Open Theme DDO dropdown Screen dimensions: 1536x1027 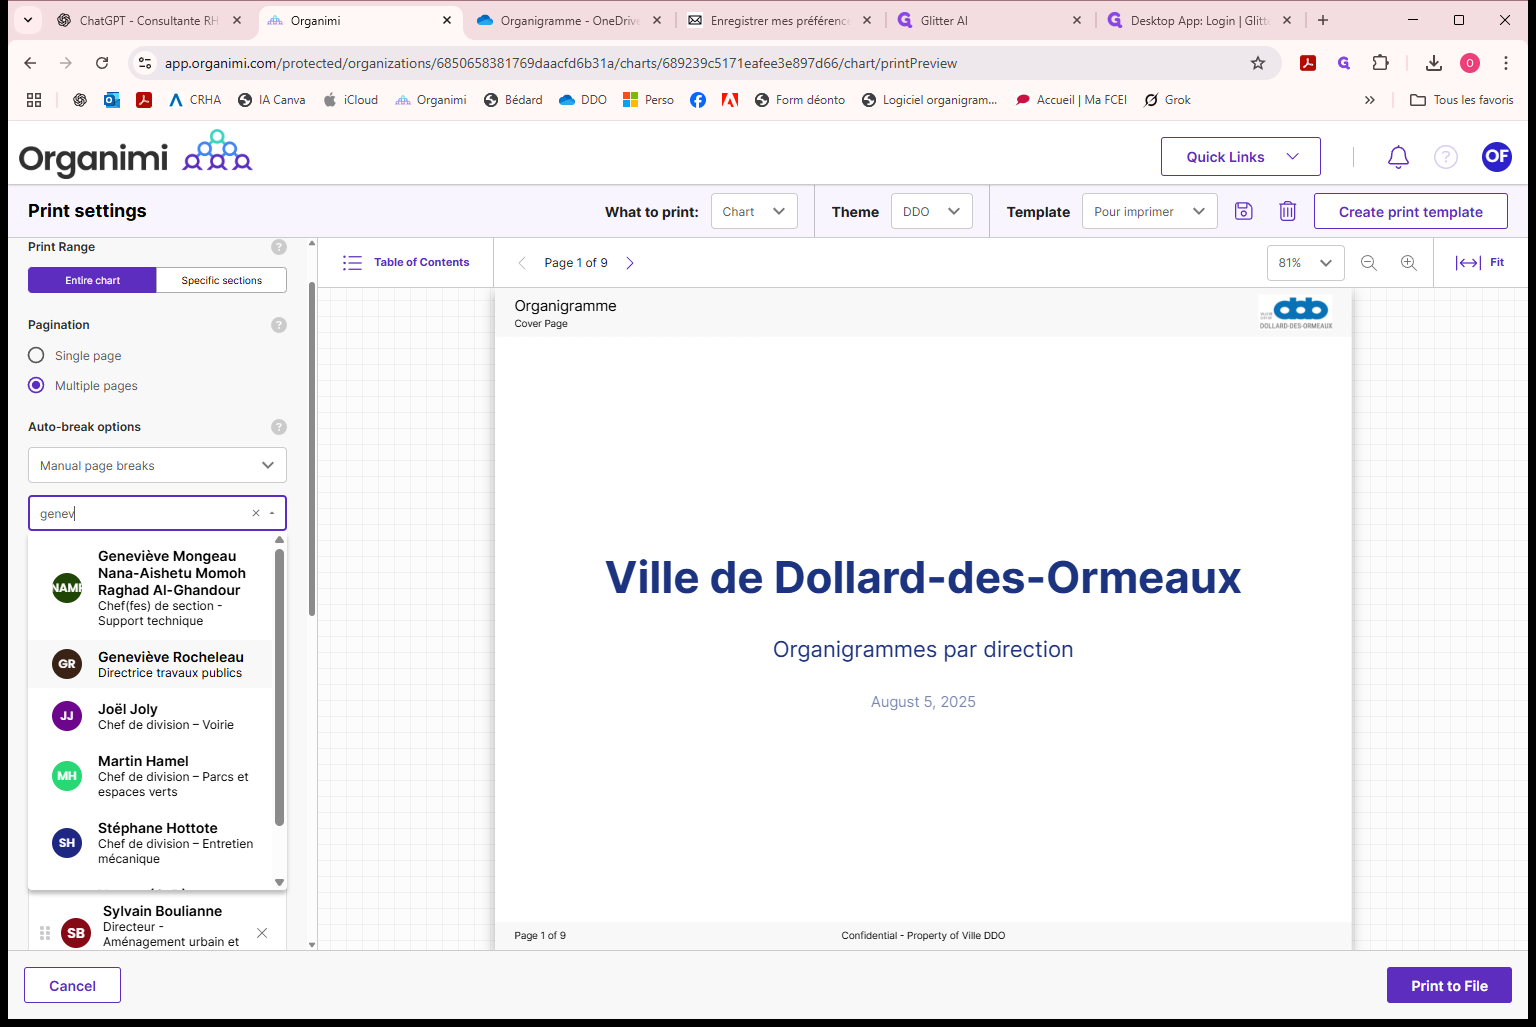tap(932, 211)
